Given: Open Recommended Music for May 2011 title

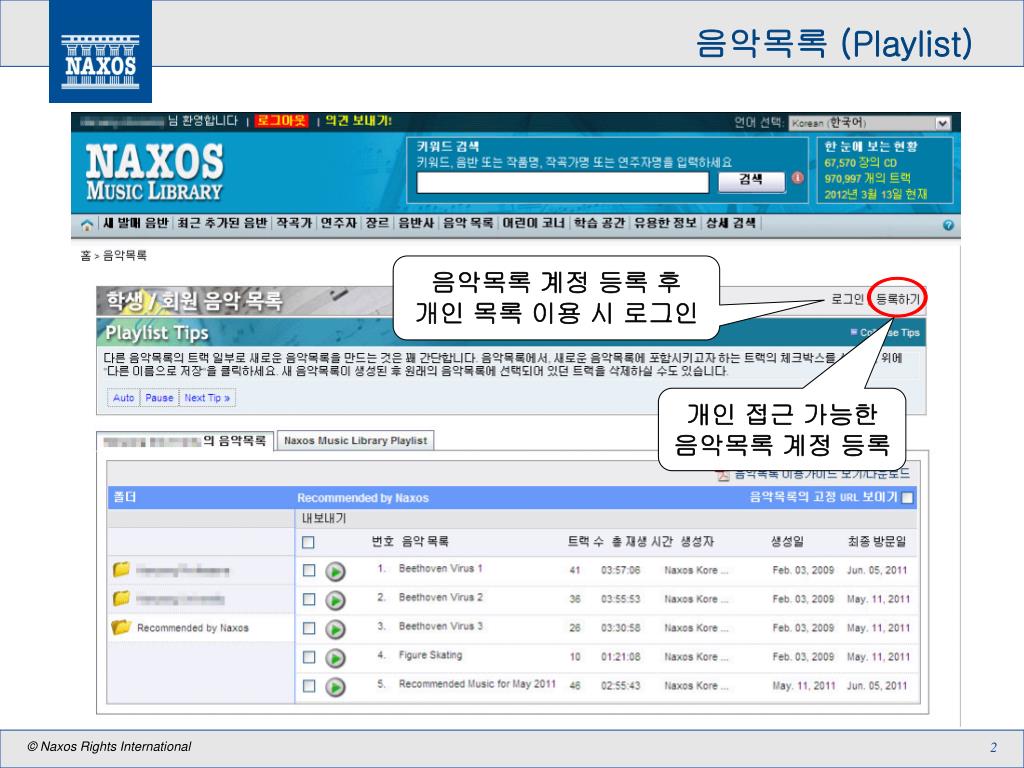Looking at the screenshot, I should coord(477,684).
